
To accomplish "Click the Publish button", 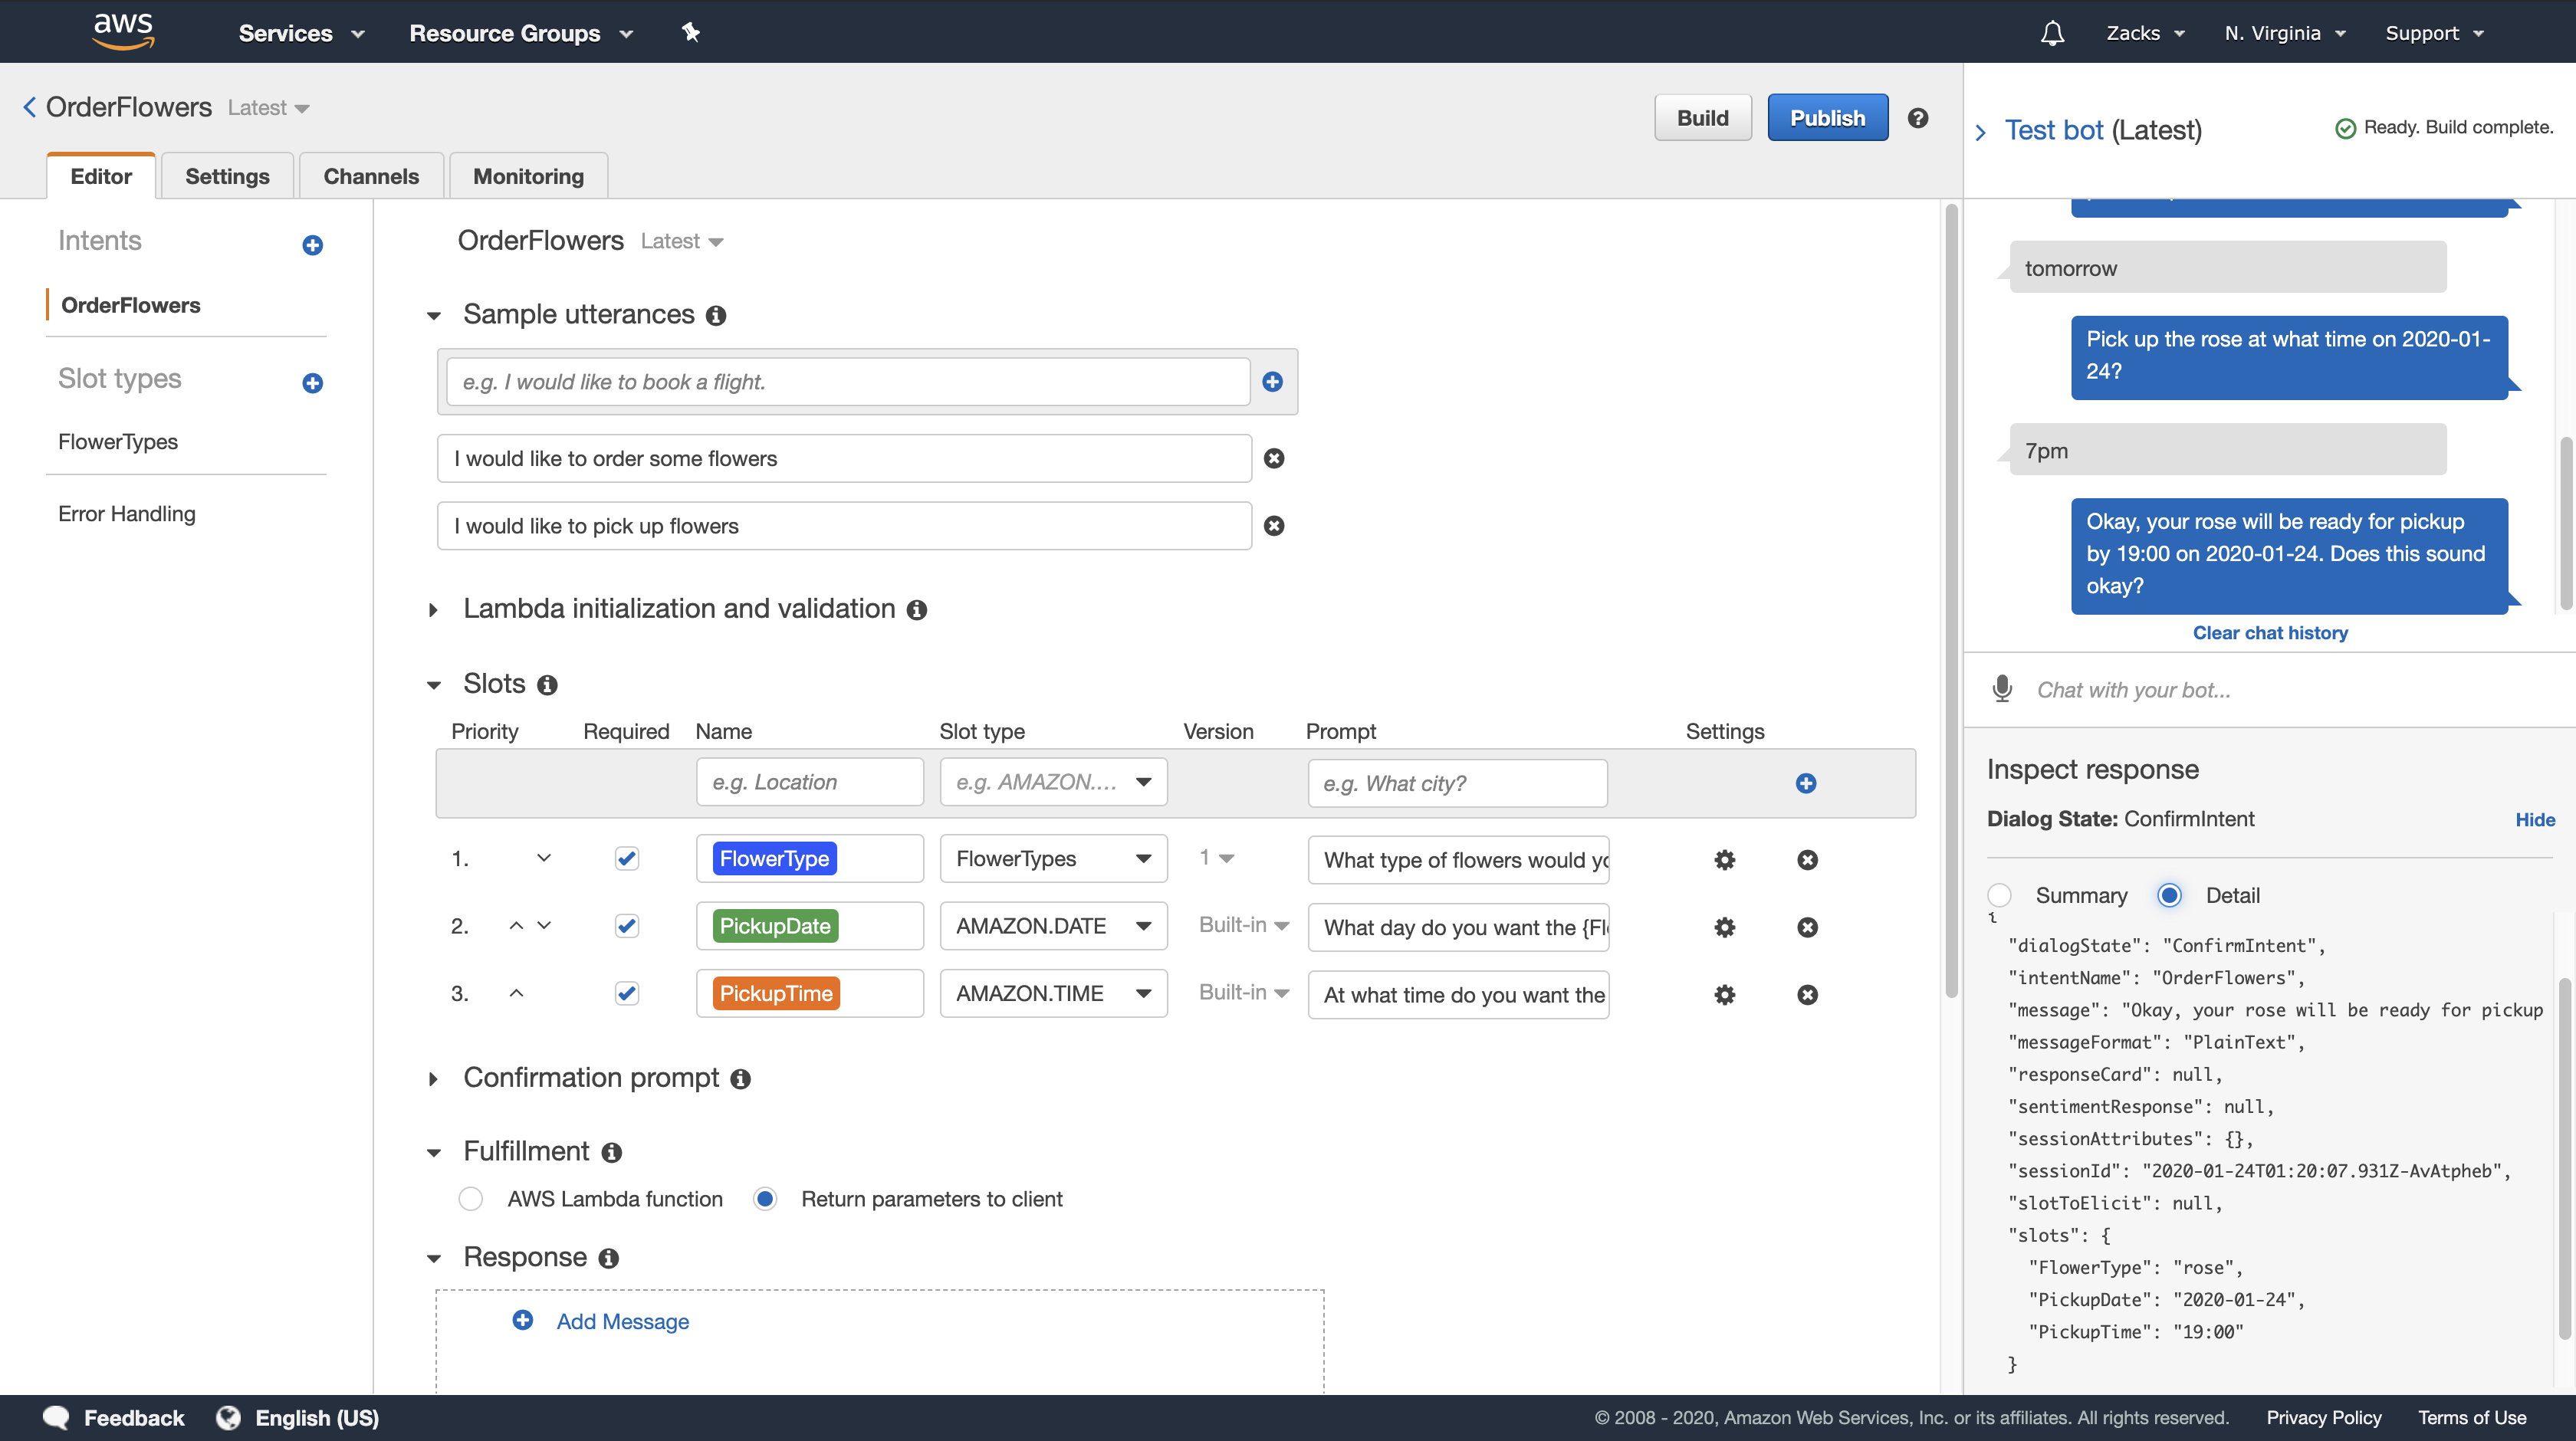I will [1827, 118].
